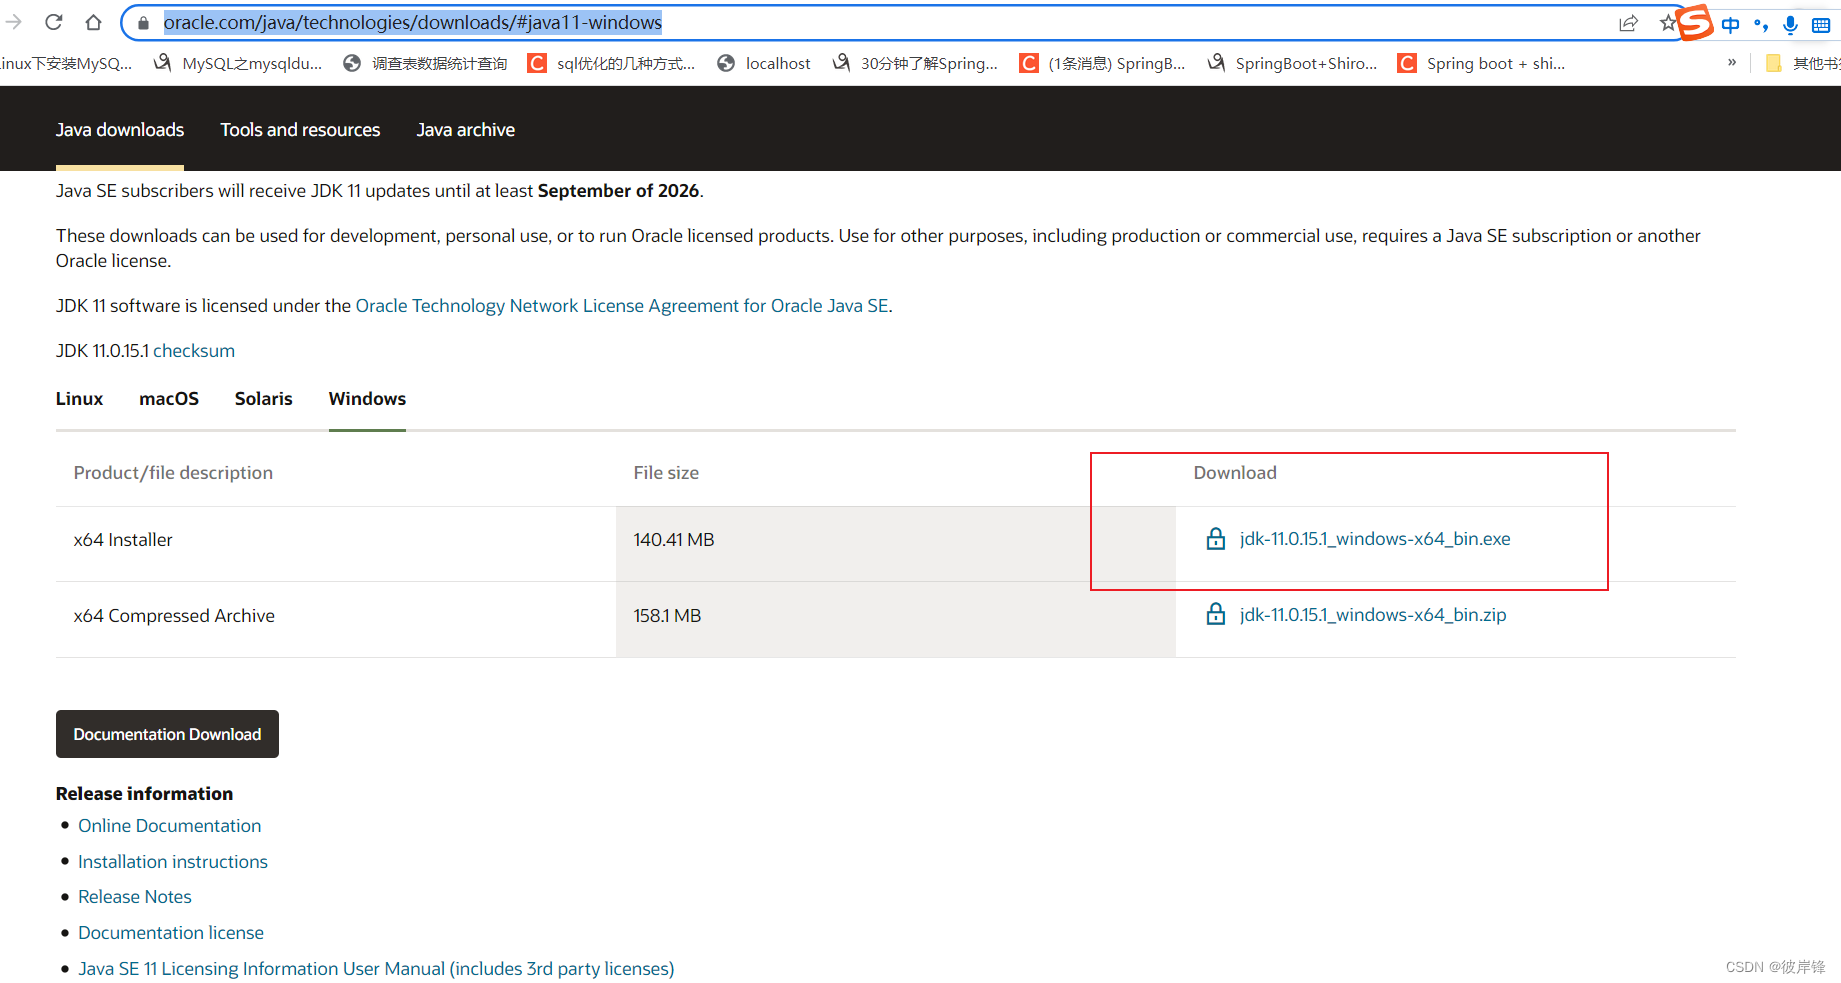This screenshot has height=983, width=1841.
Task: Expand hidden bookmarks with the chevron
Action: (1732, 62)
